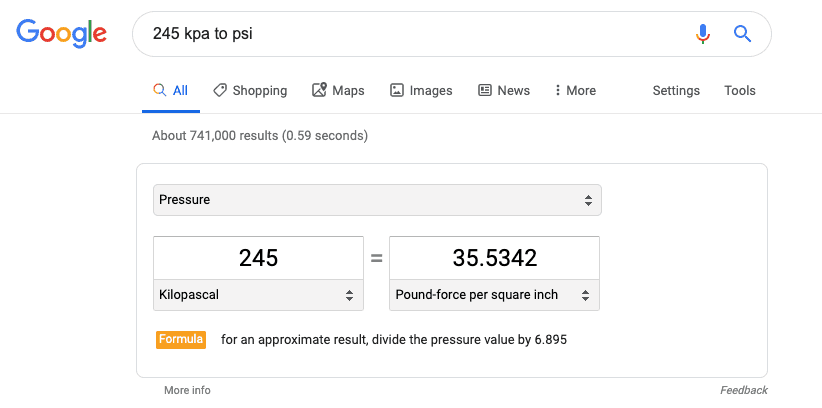Open the three-dot More menu
Screen dimensions: 822x408
tap(575, 90)
